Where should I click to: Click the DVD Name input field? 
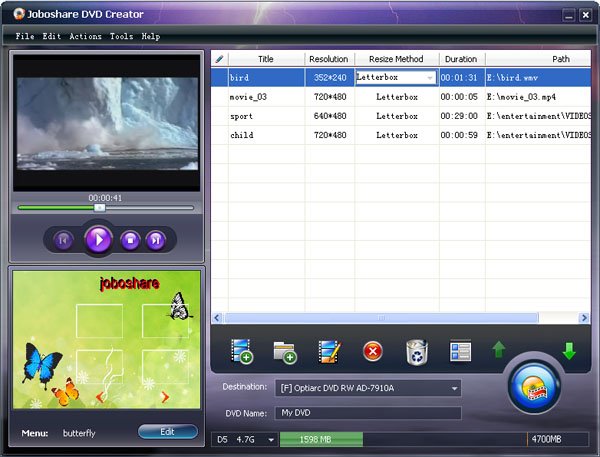(368, 413)
